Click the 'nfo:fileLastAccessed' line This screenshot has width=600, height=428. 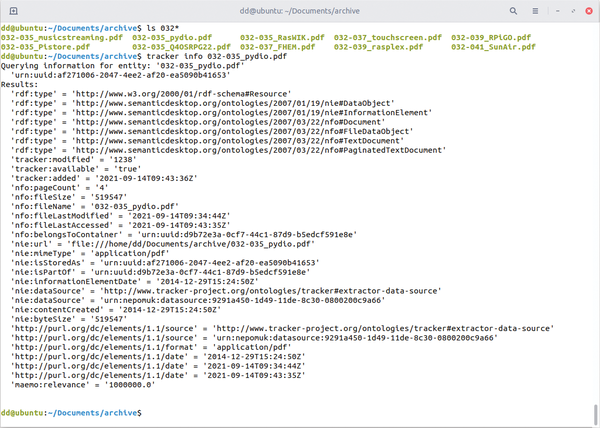120,225
